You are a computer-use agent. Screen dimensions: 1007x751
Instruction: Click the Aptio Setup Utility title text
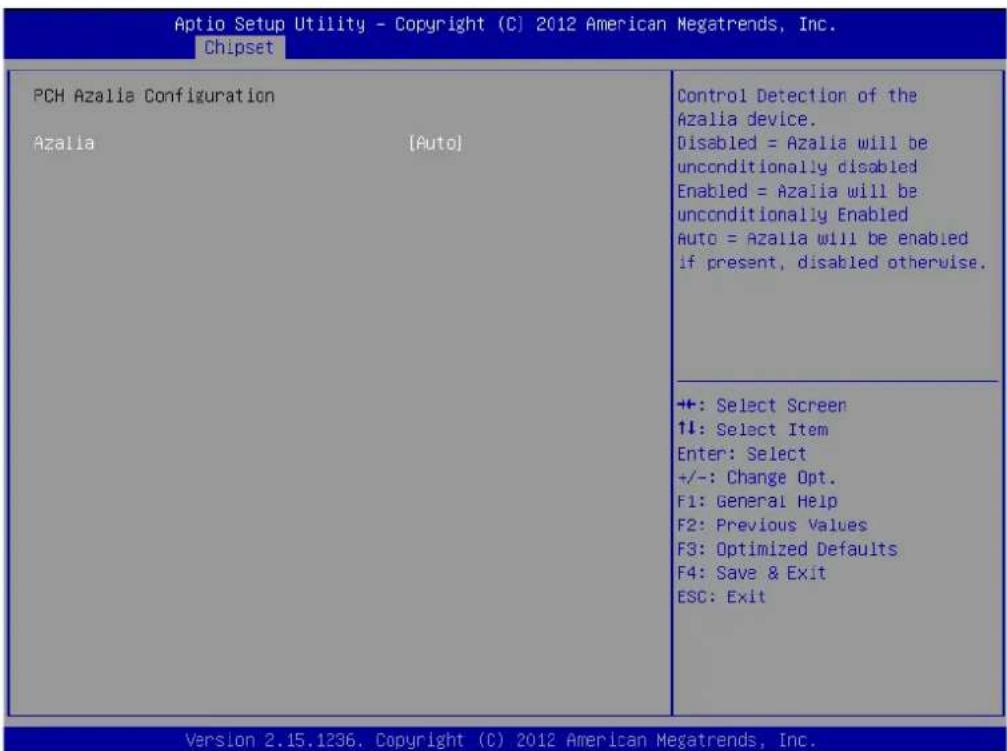tap(505, 24)
